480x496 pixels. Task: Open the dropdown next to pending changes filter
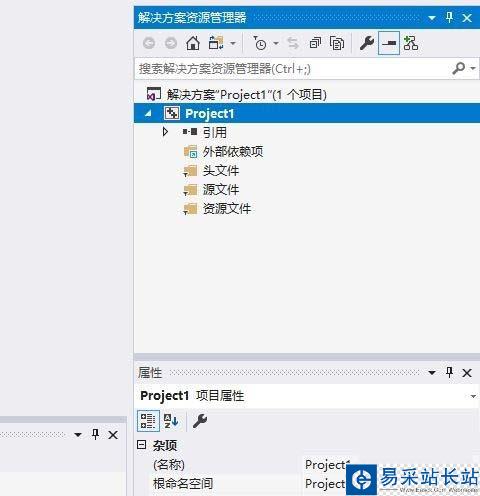pos(276,43)
